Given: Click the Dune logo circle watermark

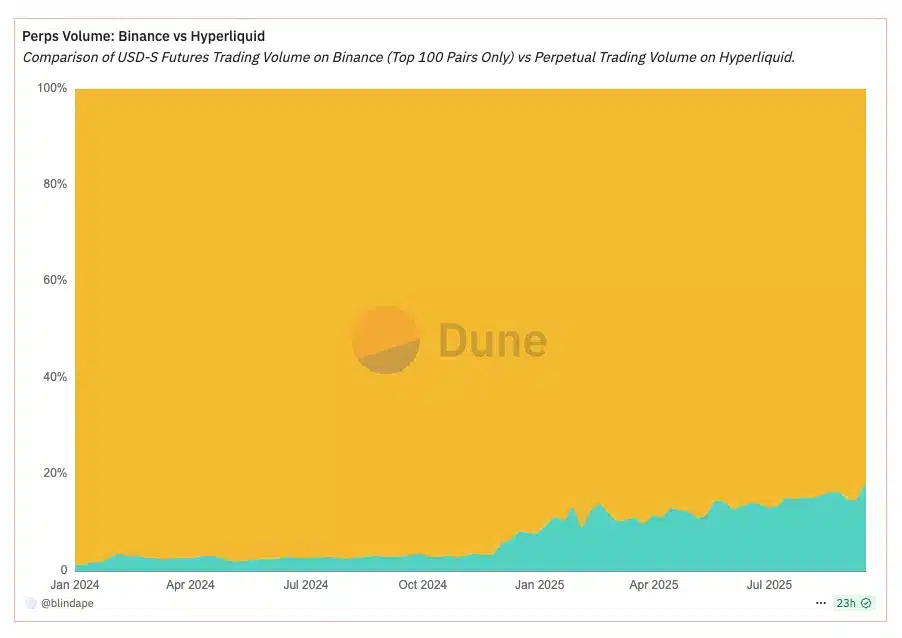Looking at the screenshot, I should coord(386,340).
